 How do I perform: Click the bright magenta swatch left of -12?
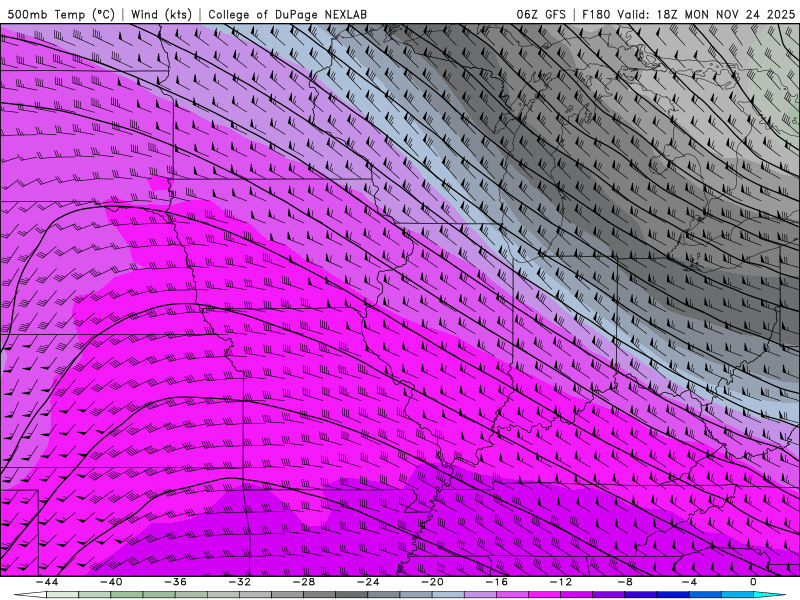[x=544, y=595]
